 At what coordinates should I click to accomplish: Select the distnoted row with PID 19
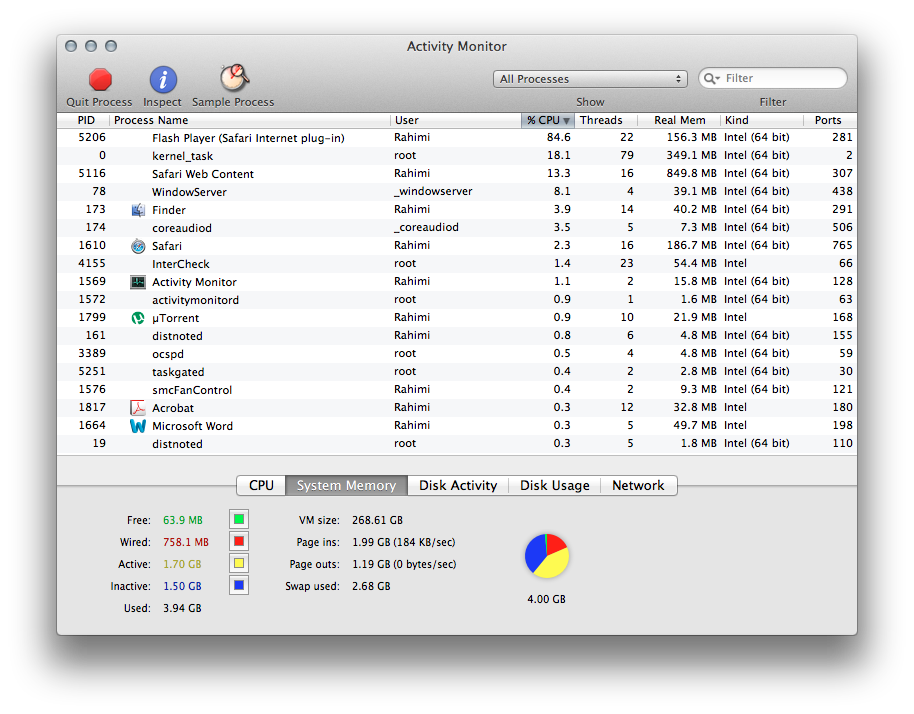(457, 444)
